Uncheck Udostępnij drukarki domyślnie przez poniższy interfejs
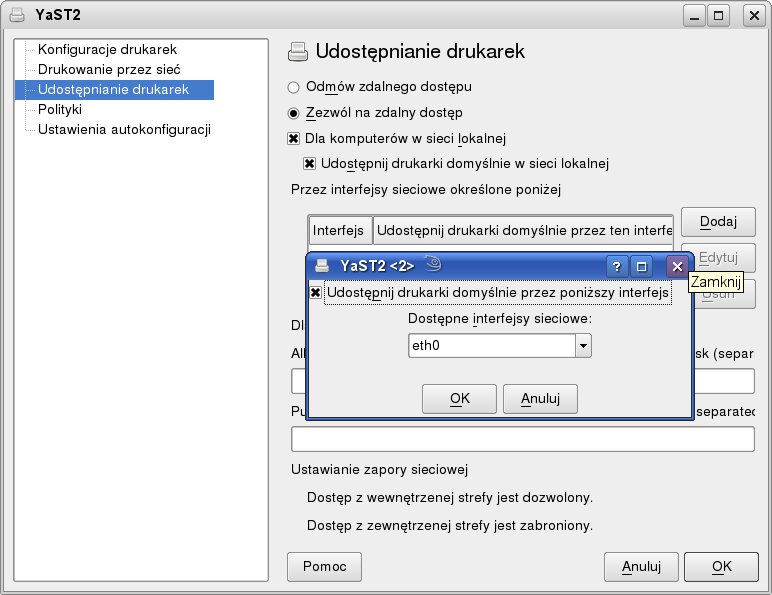 click(x=315, y=292)
